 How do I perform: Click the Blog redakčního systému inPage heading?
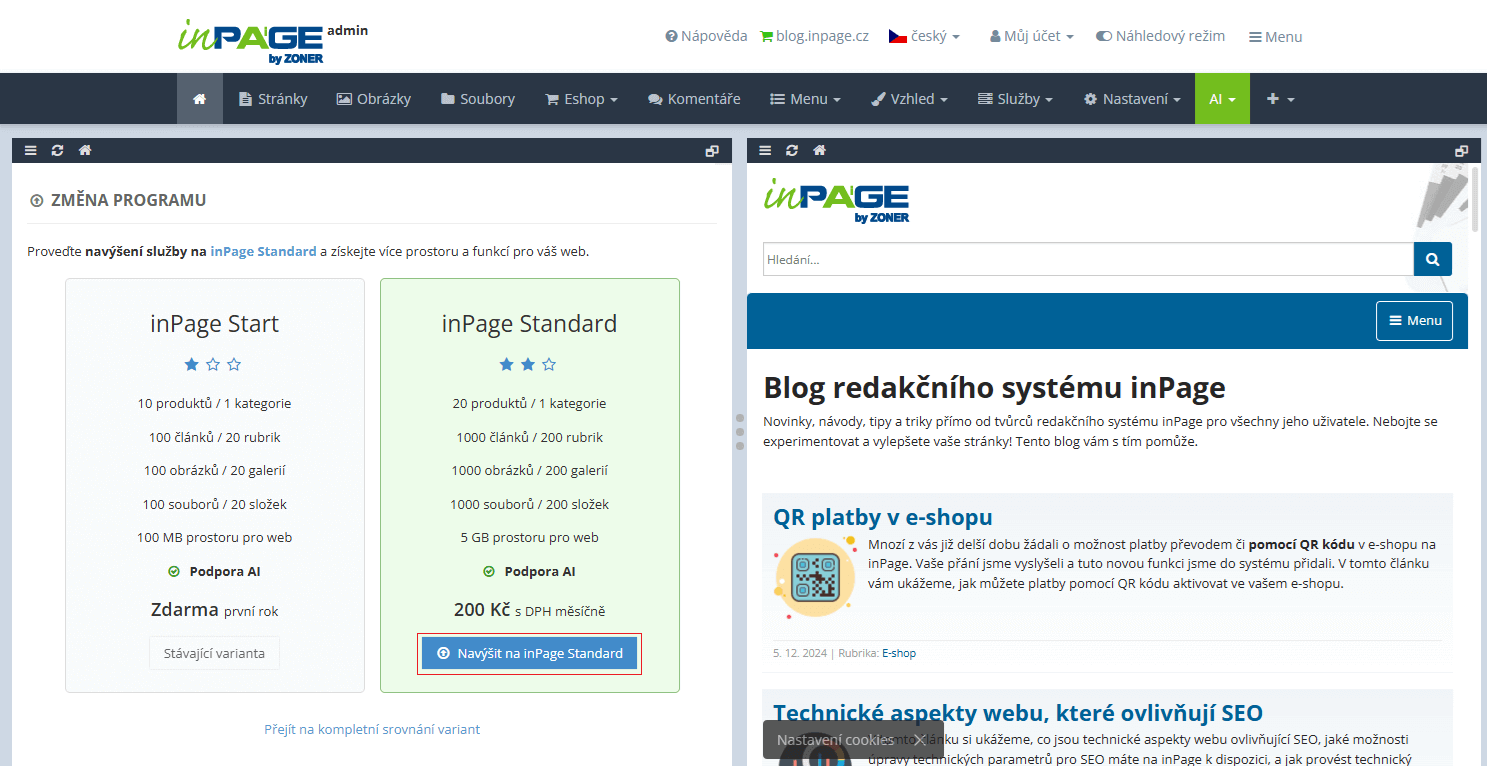[x=994, y=388]
